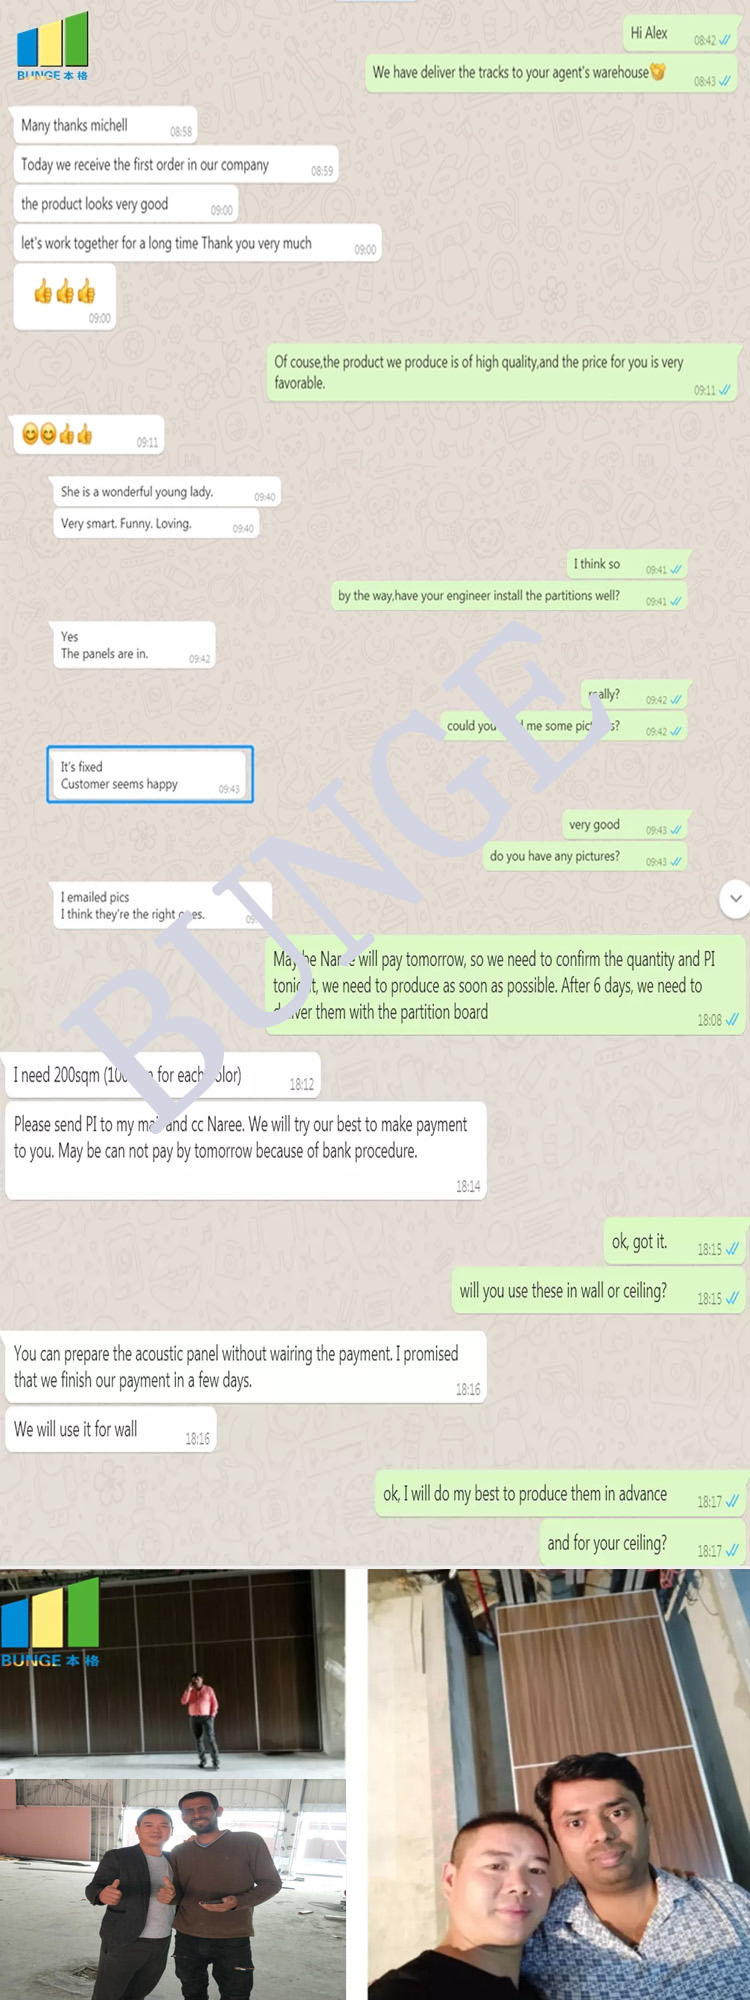Click the 'Many thanks michell' message
Image resolution: width=750 pixels, height=2000 pixels.
click(x=104, y=126)
